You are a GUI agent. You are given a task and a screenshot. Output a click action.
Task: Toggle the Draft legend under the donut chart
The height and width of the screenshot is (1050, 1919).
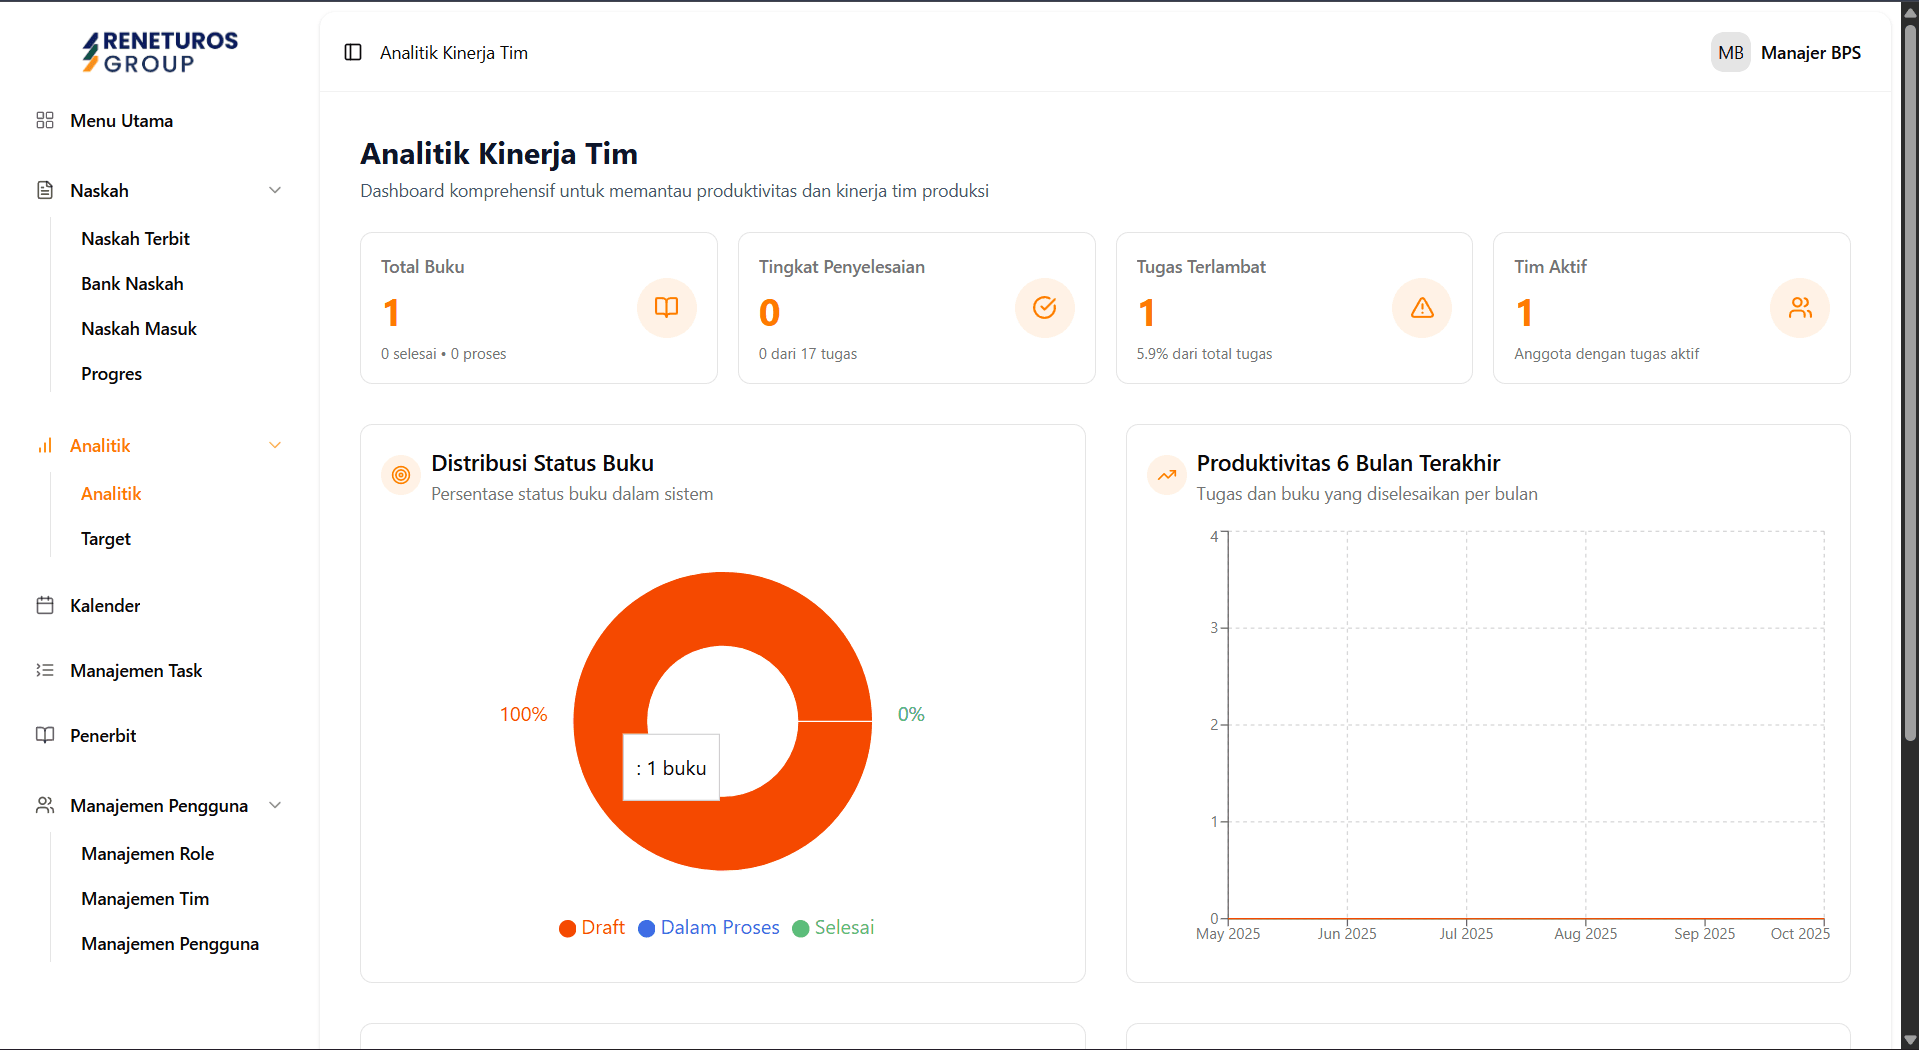click(591, 927)
